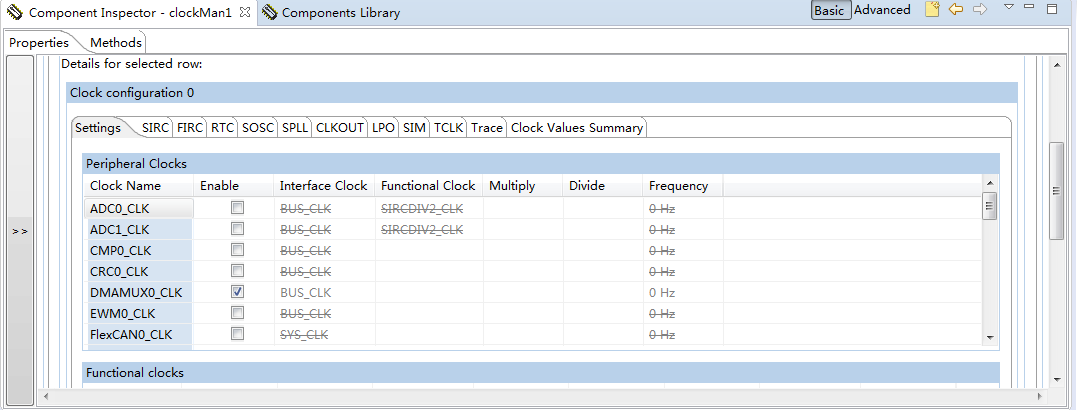The height and width of the screenshot is (410, 1077).
Task: Click the Enable column header
Action: (234, 185)
